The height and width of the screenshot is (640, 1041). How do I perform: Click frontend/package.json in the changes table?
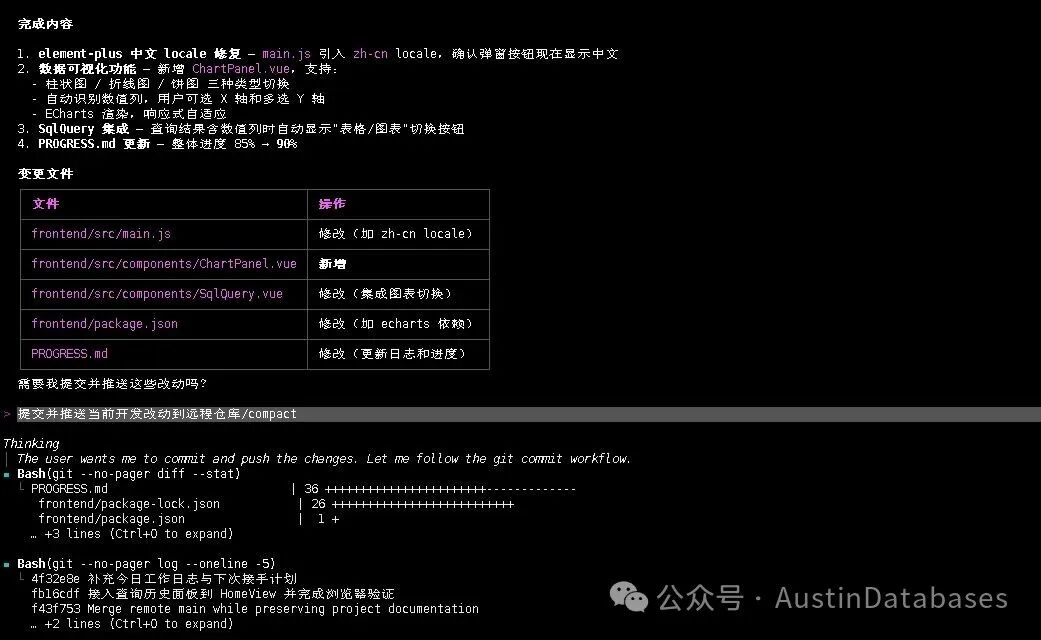coord(104,324)
